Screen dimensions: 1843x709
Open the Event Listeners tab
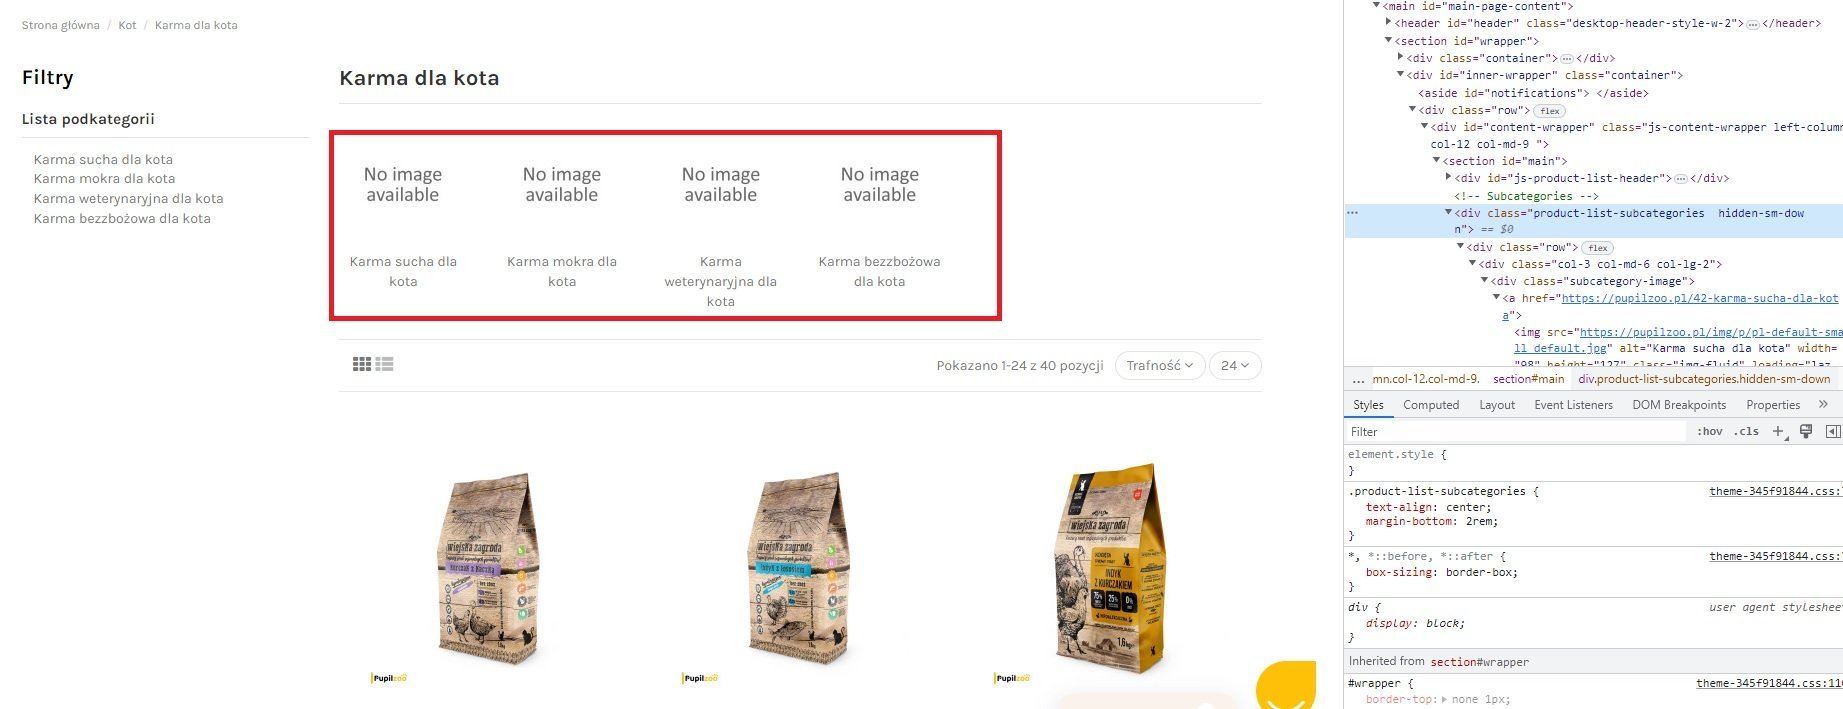click(1573, 405)
